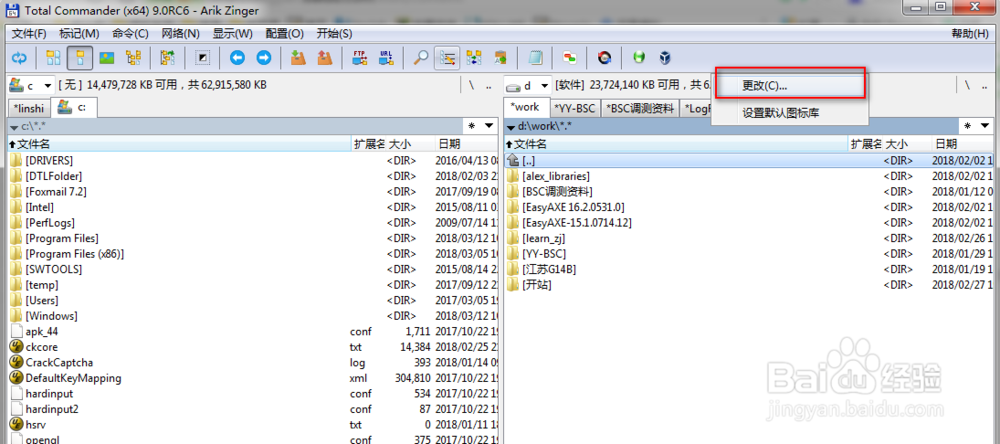
Task: Click the refresh/reread source icon in toolbar
Action: click(x=20, y=59)
